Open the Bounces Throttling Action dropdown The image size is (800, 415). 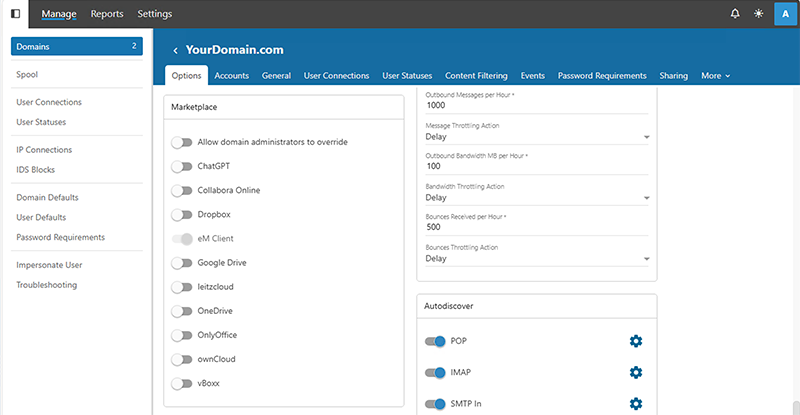click(x=537, y=258)
